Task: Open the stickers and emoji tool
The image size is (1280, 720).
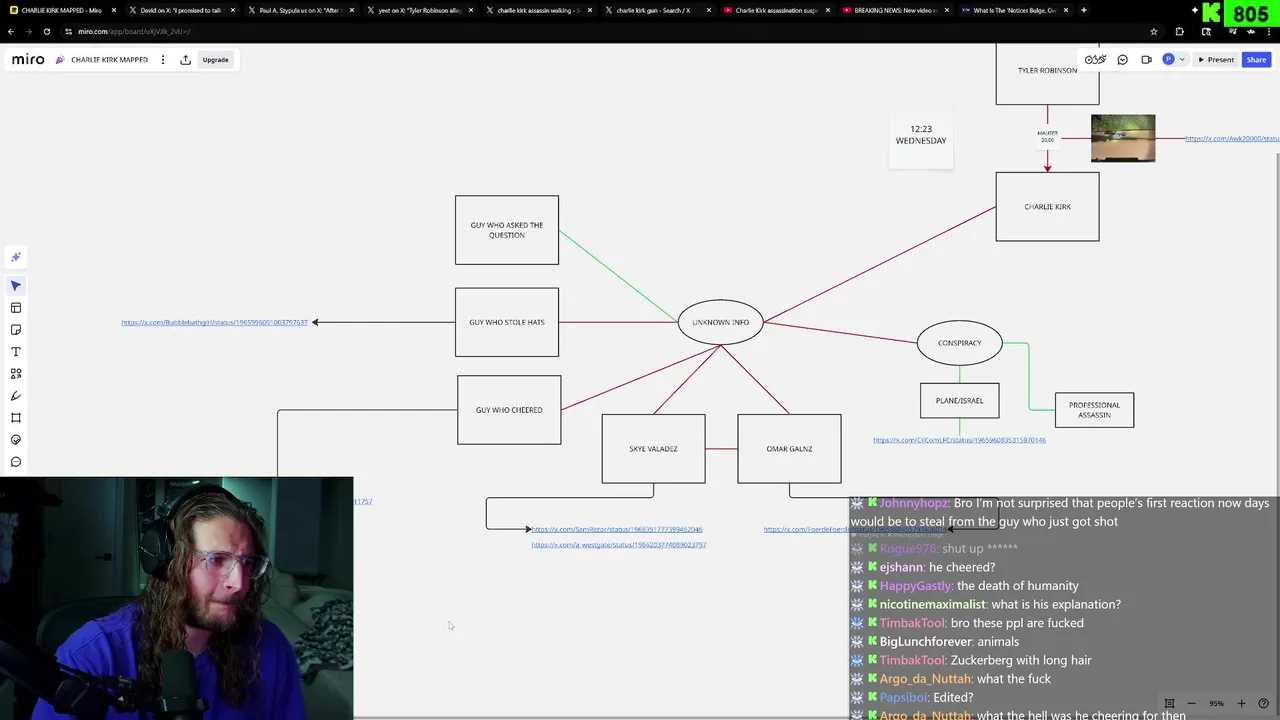Action: click(16, 440)
